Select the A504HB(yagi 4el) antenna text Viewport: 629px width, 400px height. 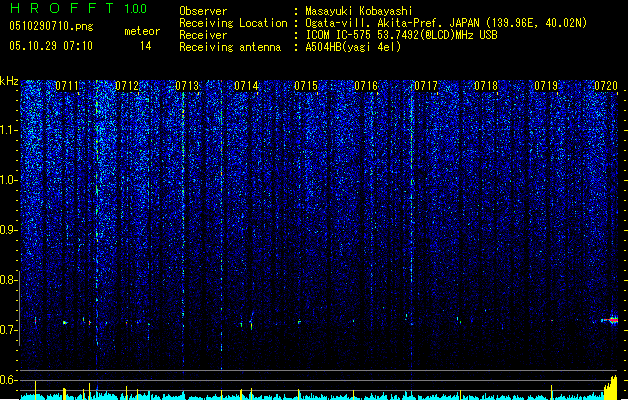(x=353, y=47)
